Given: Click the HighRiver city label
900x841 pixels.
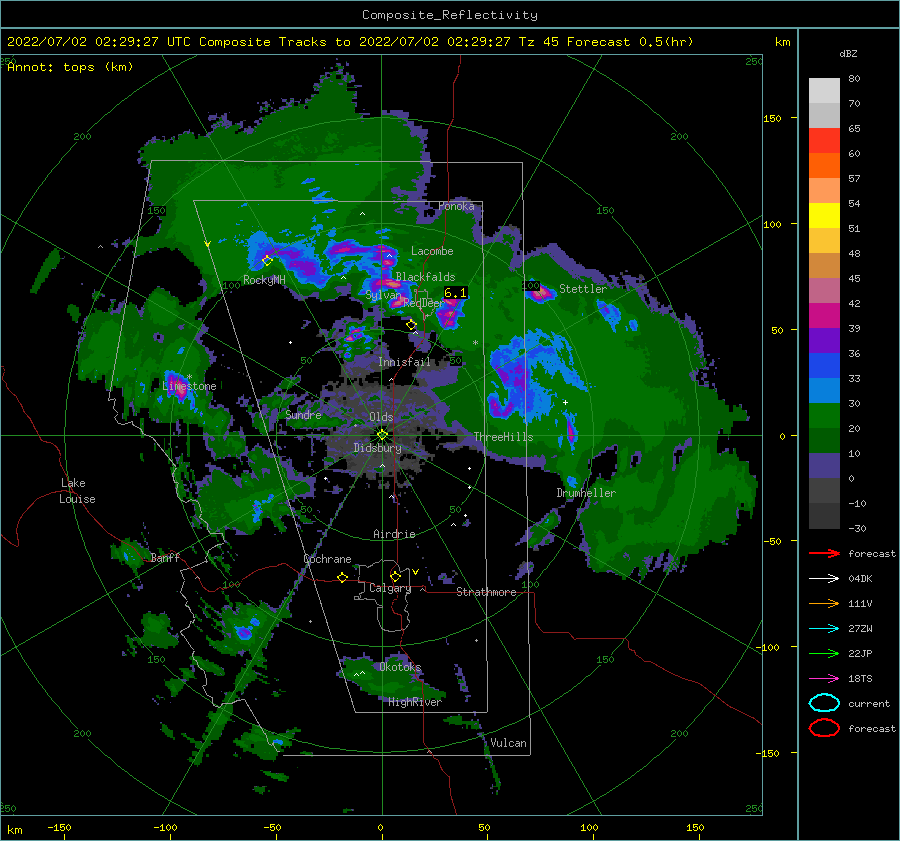Looking at the screenshot, I should [x=415, y=702].
